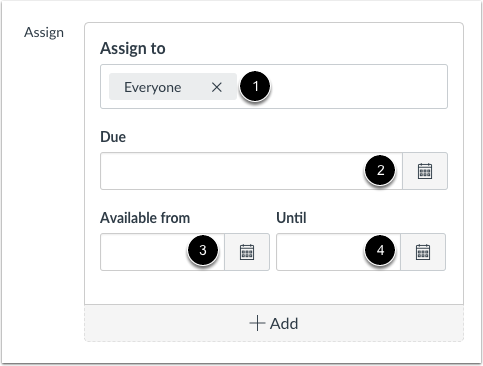The width and height of the screenshot is (483, 366).
Task: Click the numbered marker 2 badge
Action: (380, 170)
